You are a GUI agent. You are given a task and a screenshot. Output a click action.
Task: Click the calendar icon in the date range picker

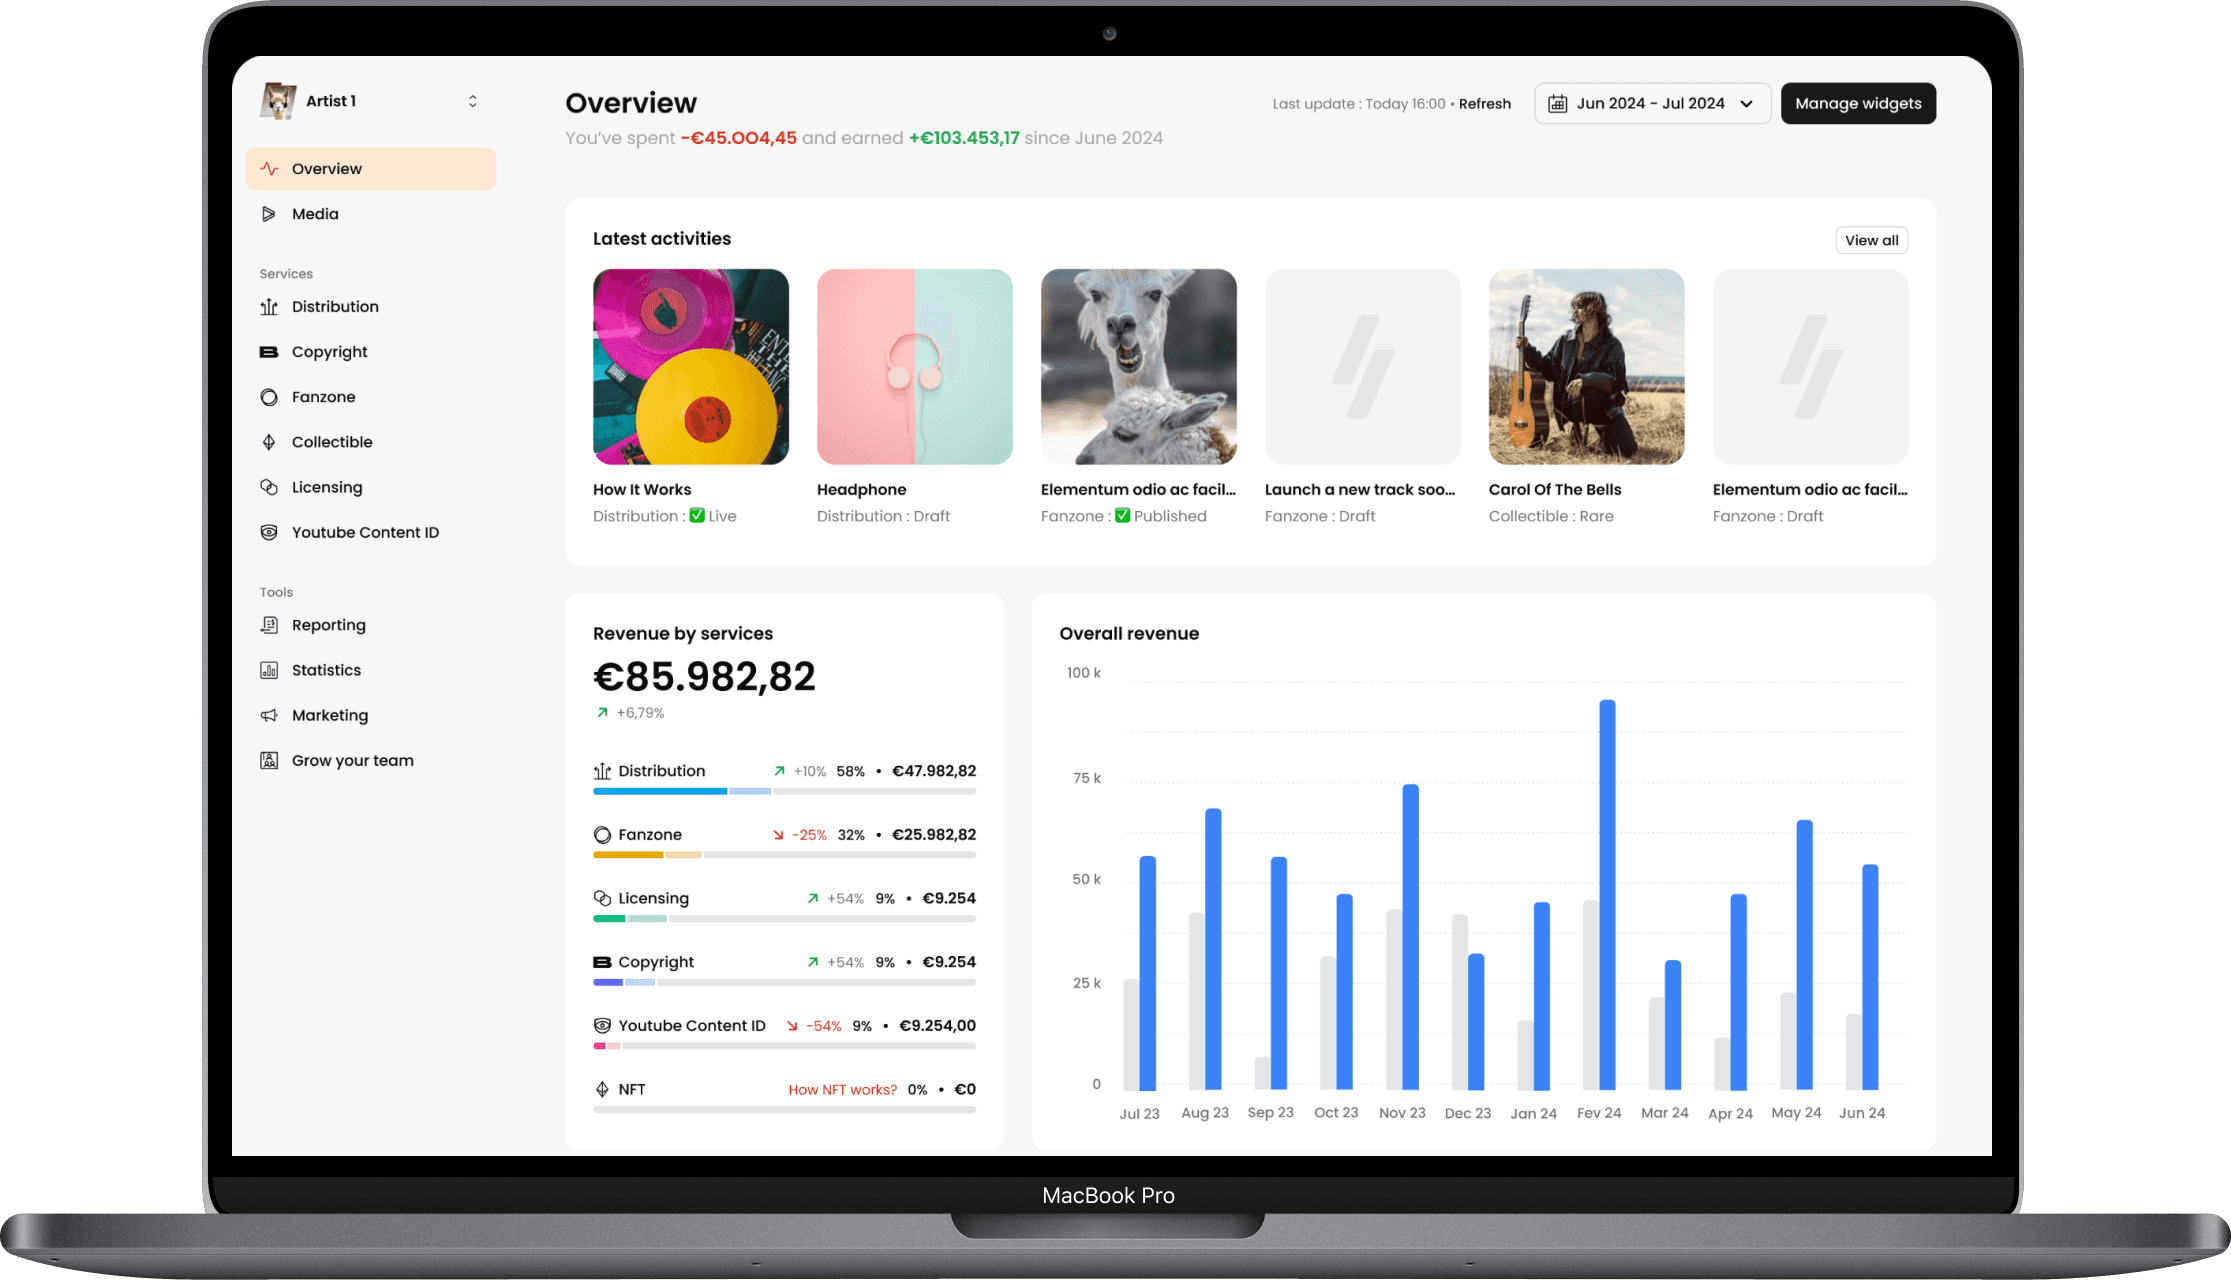tap(1557, 103)
